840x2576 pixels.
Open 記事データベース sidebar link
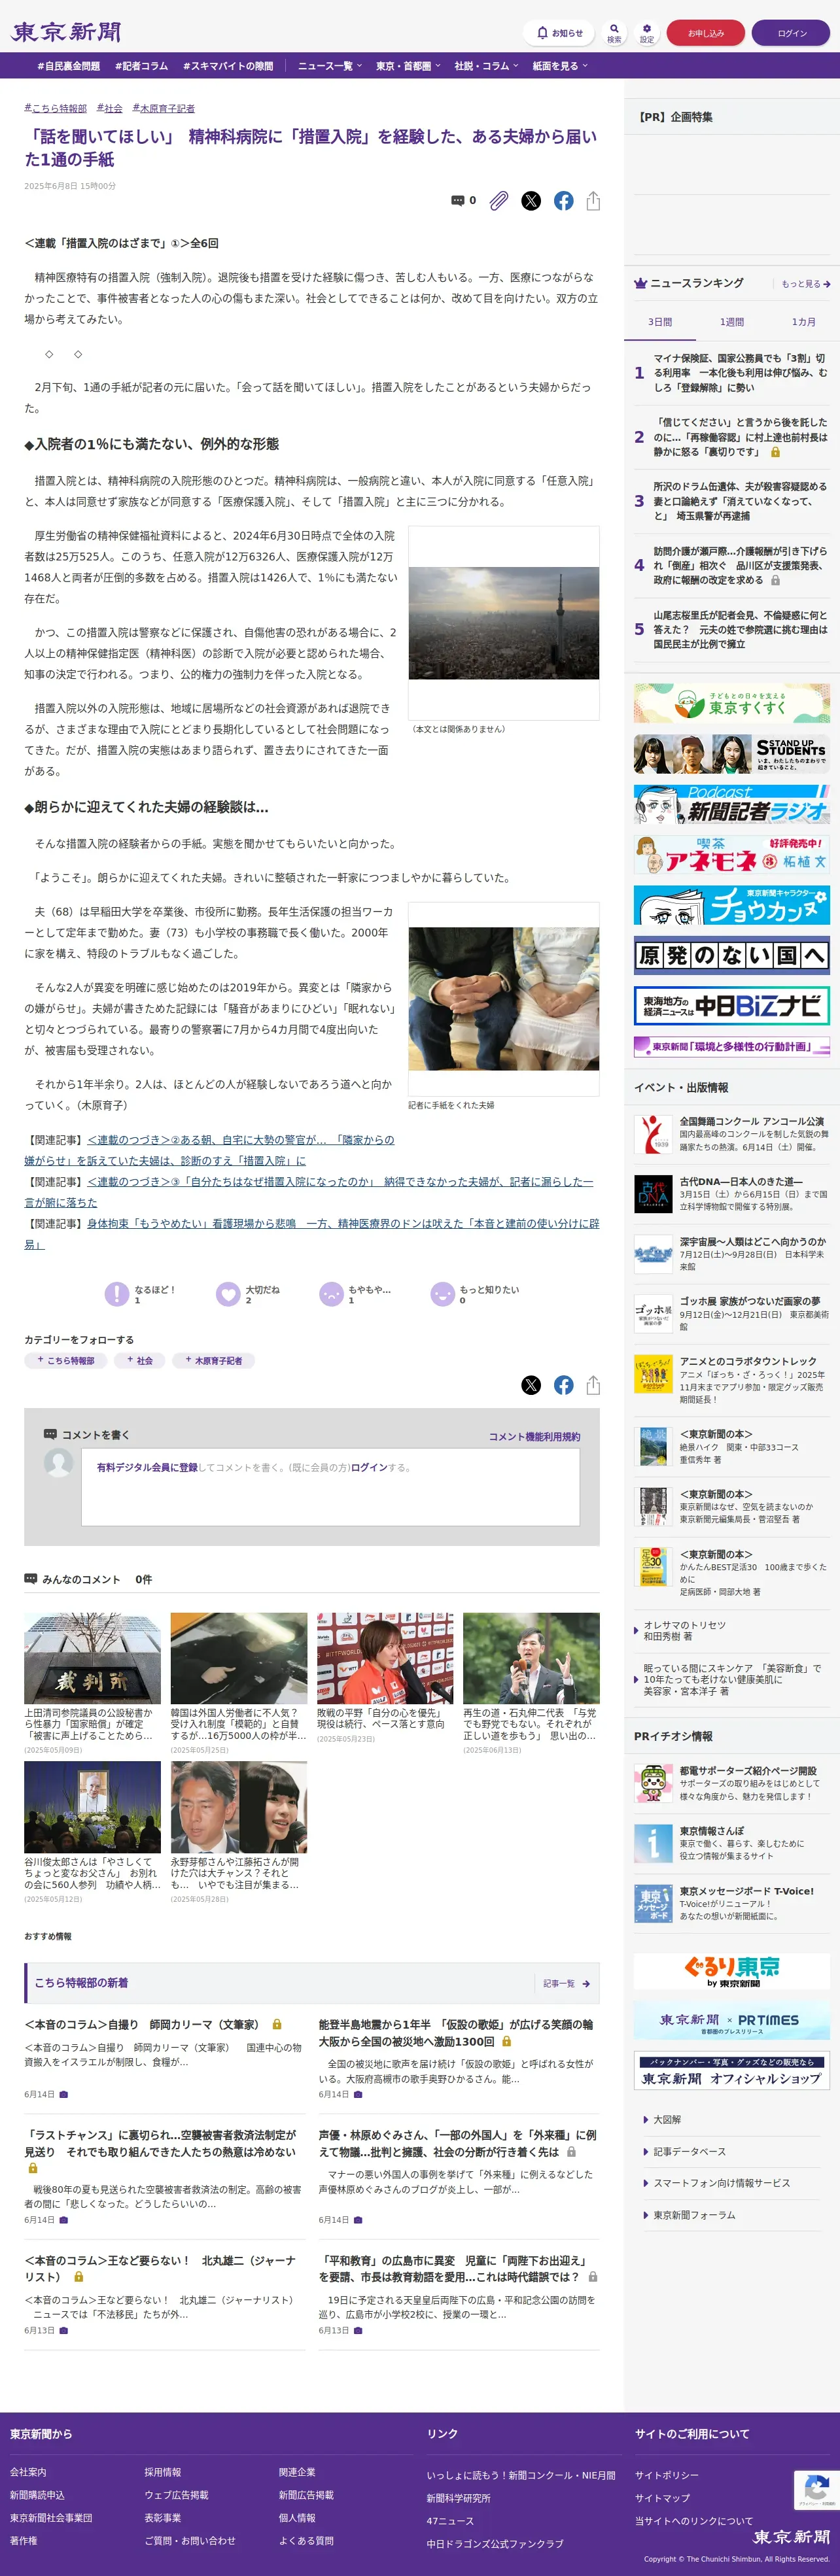pyautogui.click(x=689, y=2151)
